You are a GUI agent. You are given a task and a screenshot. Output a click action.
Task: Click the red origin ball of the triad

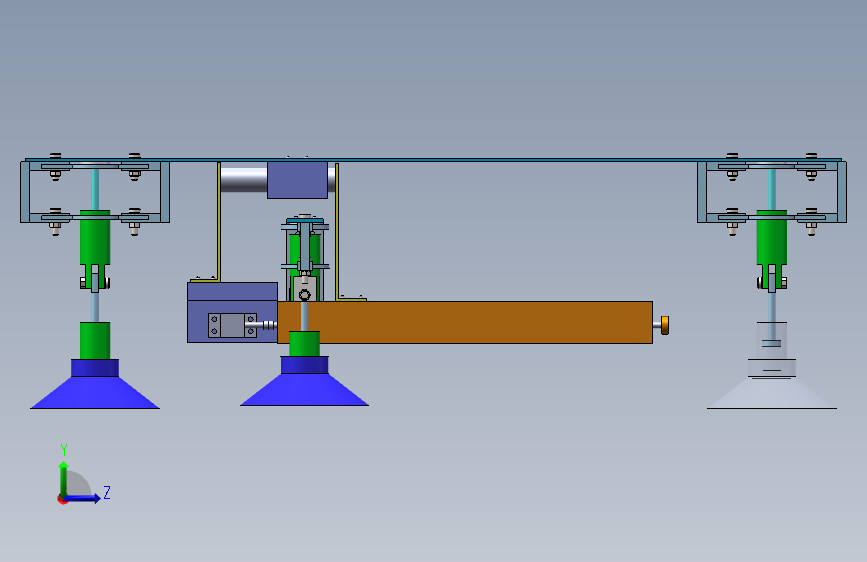pos(62,499)
